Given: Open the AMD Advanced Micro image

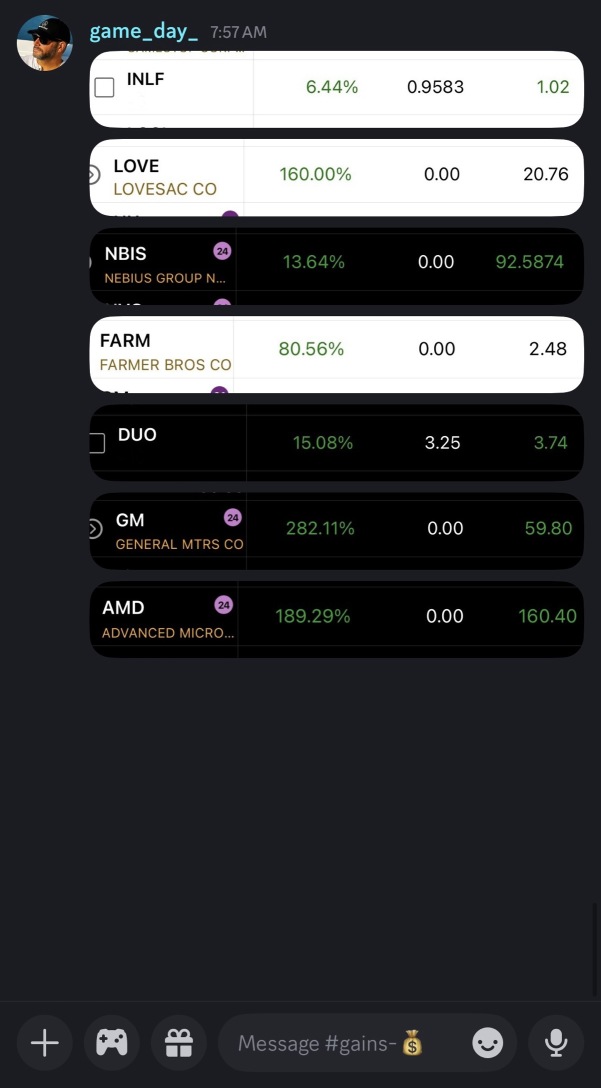Looking at the screenshot, I should (x=336, y=619).
